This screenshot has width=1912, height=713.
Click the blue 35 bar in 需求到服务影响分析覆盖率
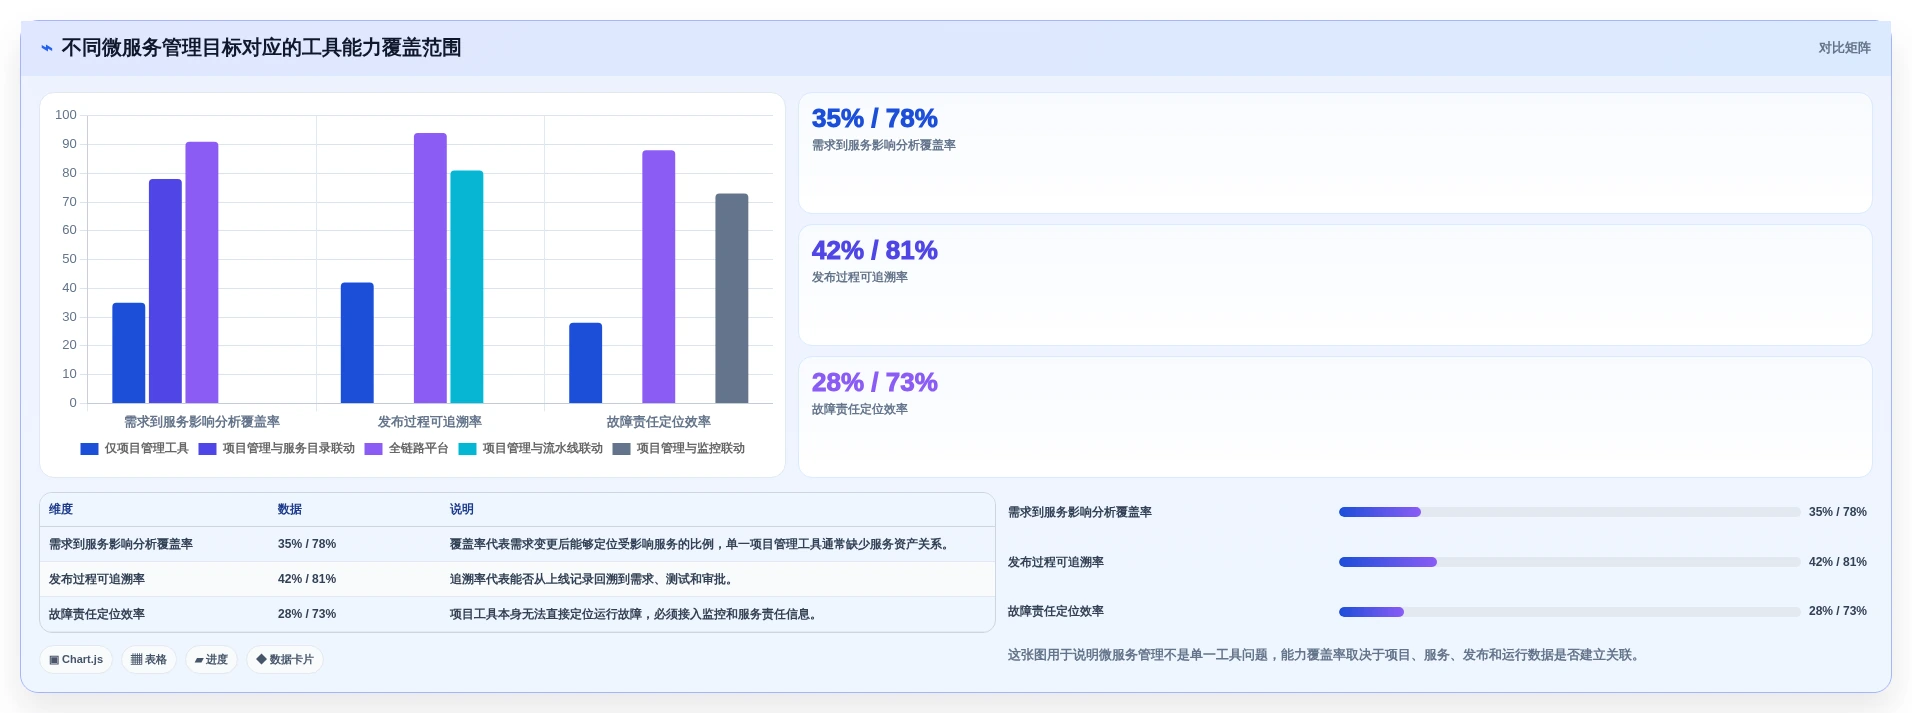[x=129, y=353]
